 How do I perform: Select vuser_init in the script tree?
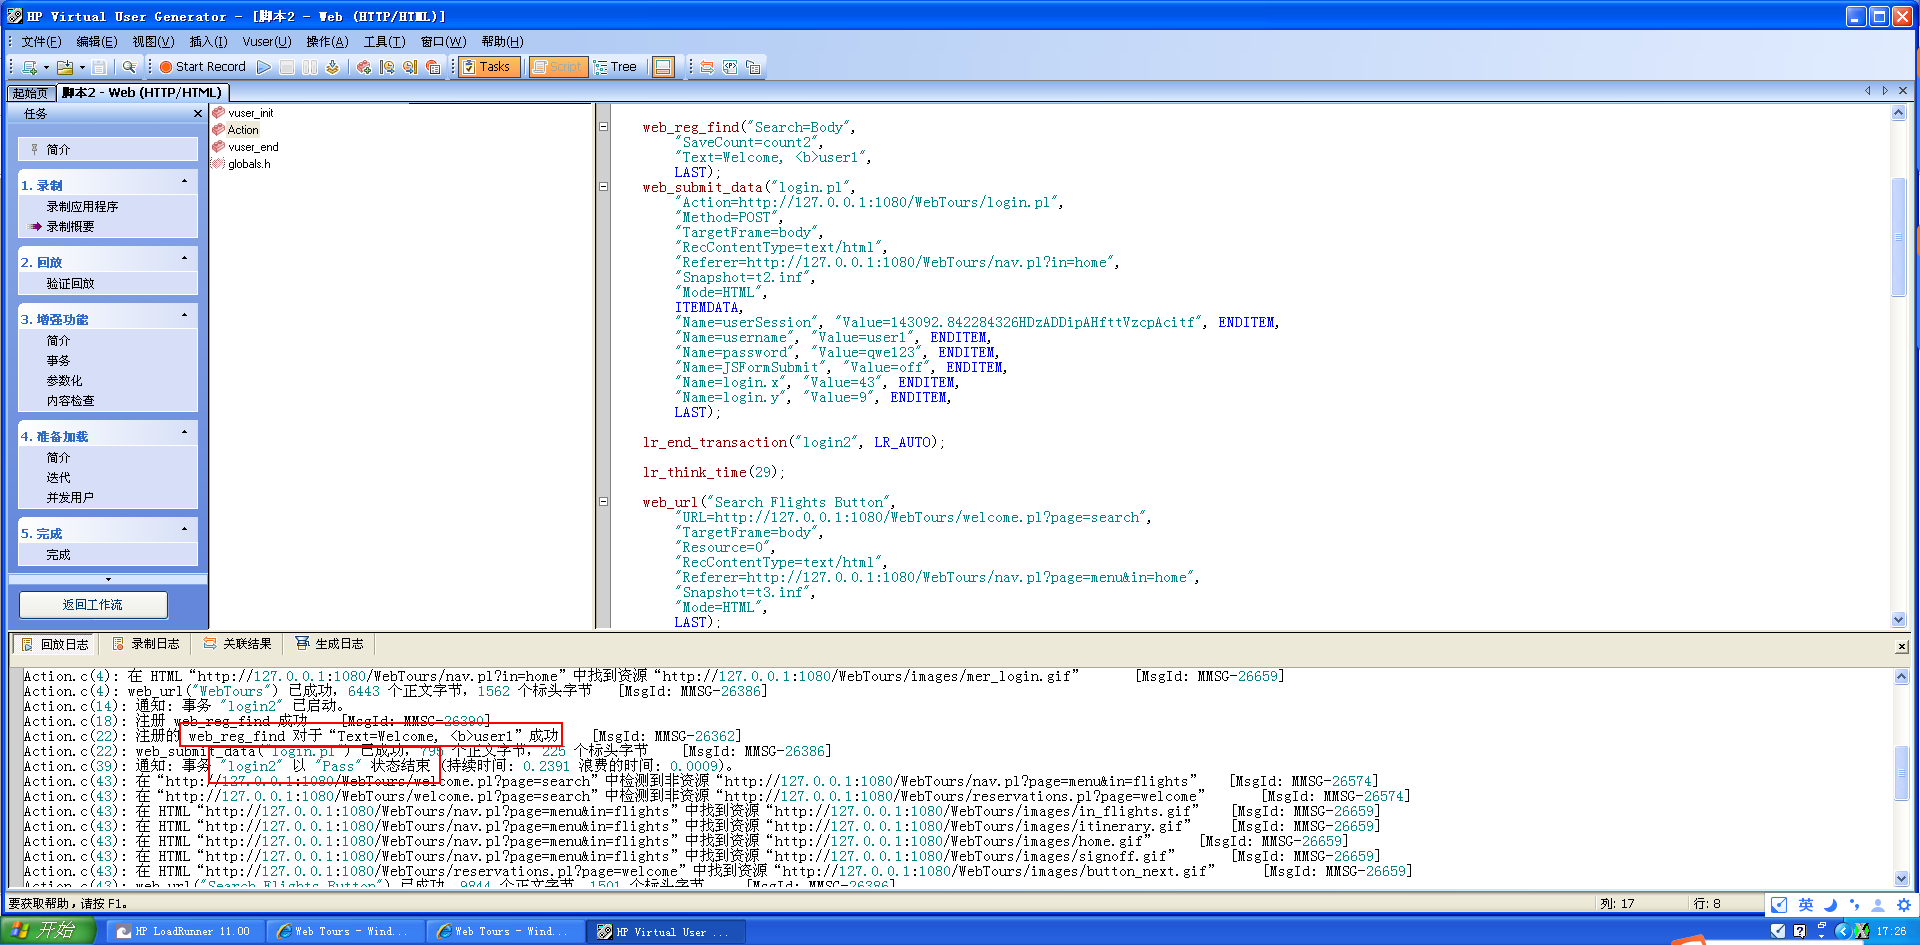[x=250, y=113]
